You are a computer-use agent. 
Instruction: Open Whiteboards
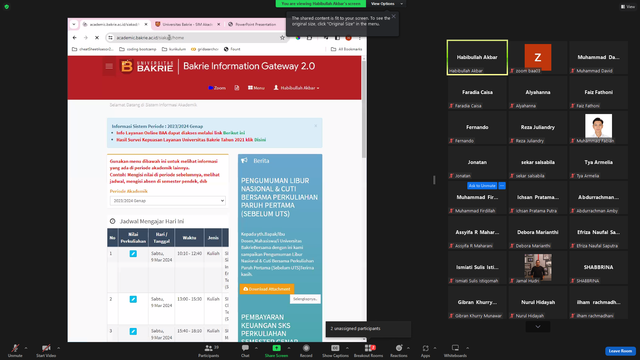tap(455, 350)
